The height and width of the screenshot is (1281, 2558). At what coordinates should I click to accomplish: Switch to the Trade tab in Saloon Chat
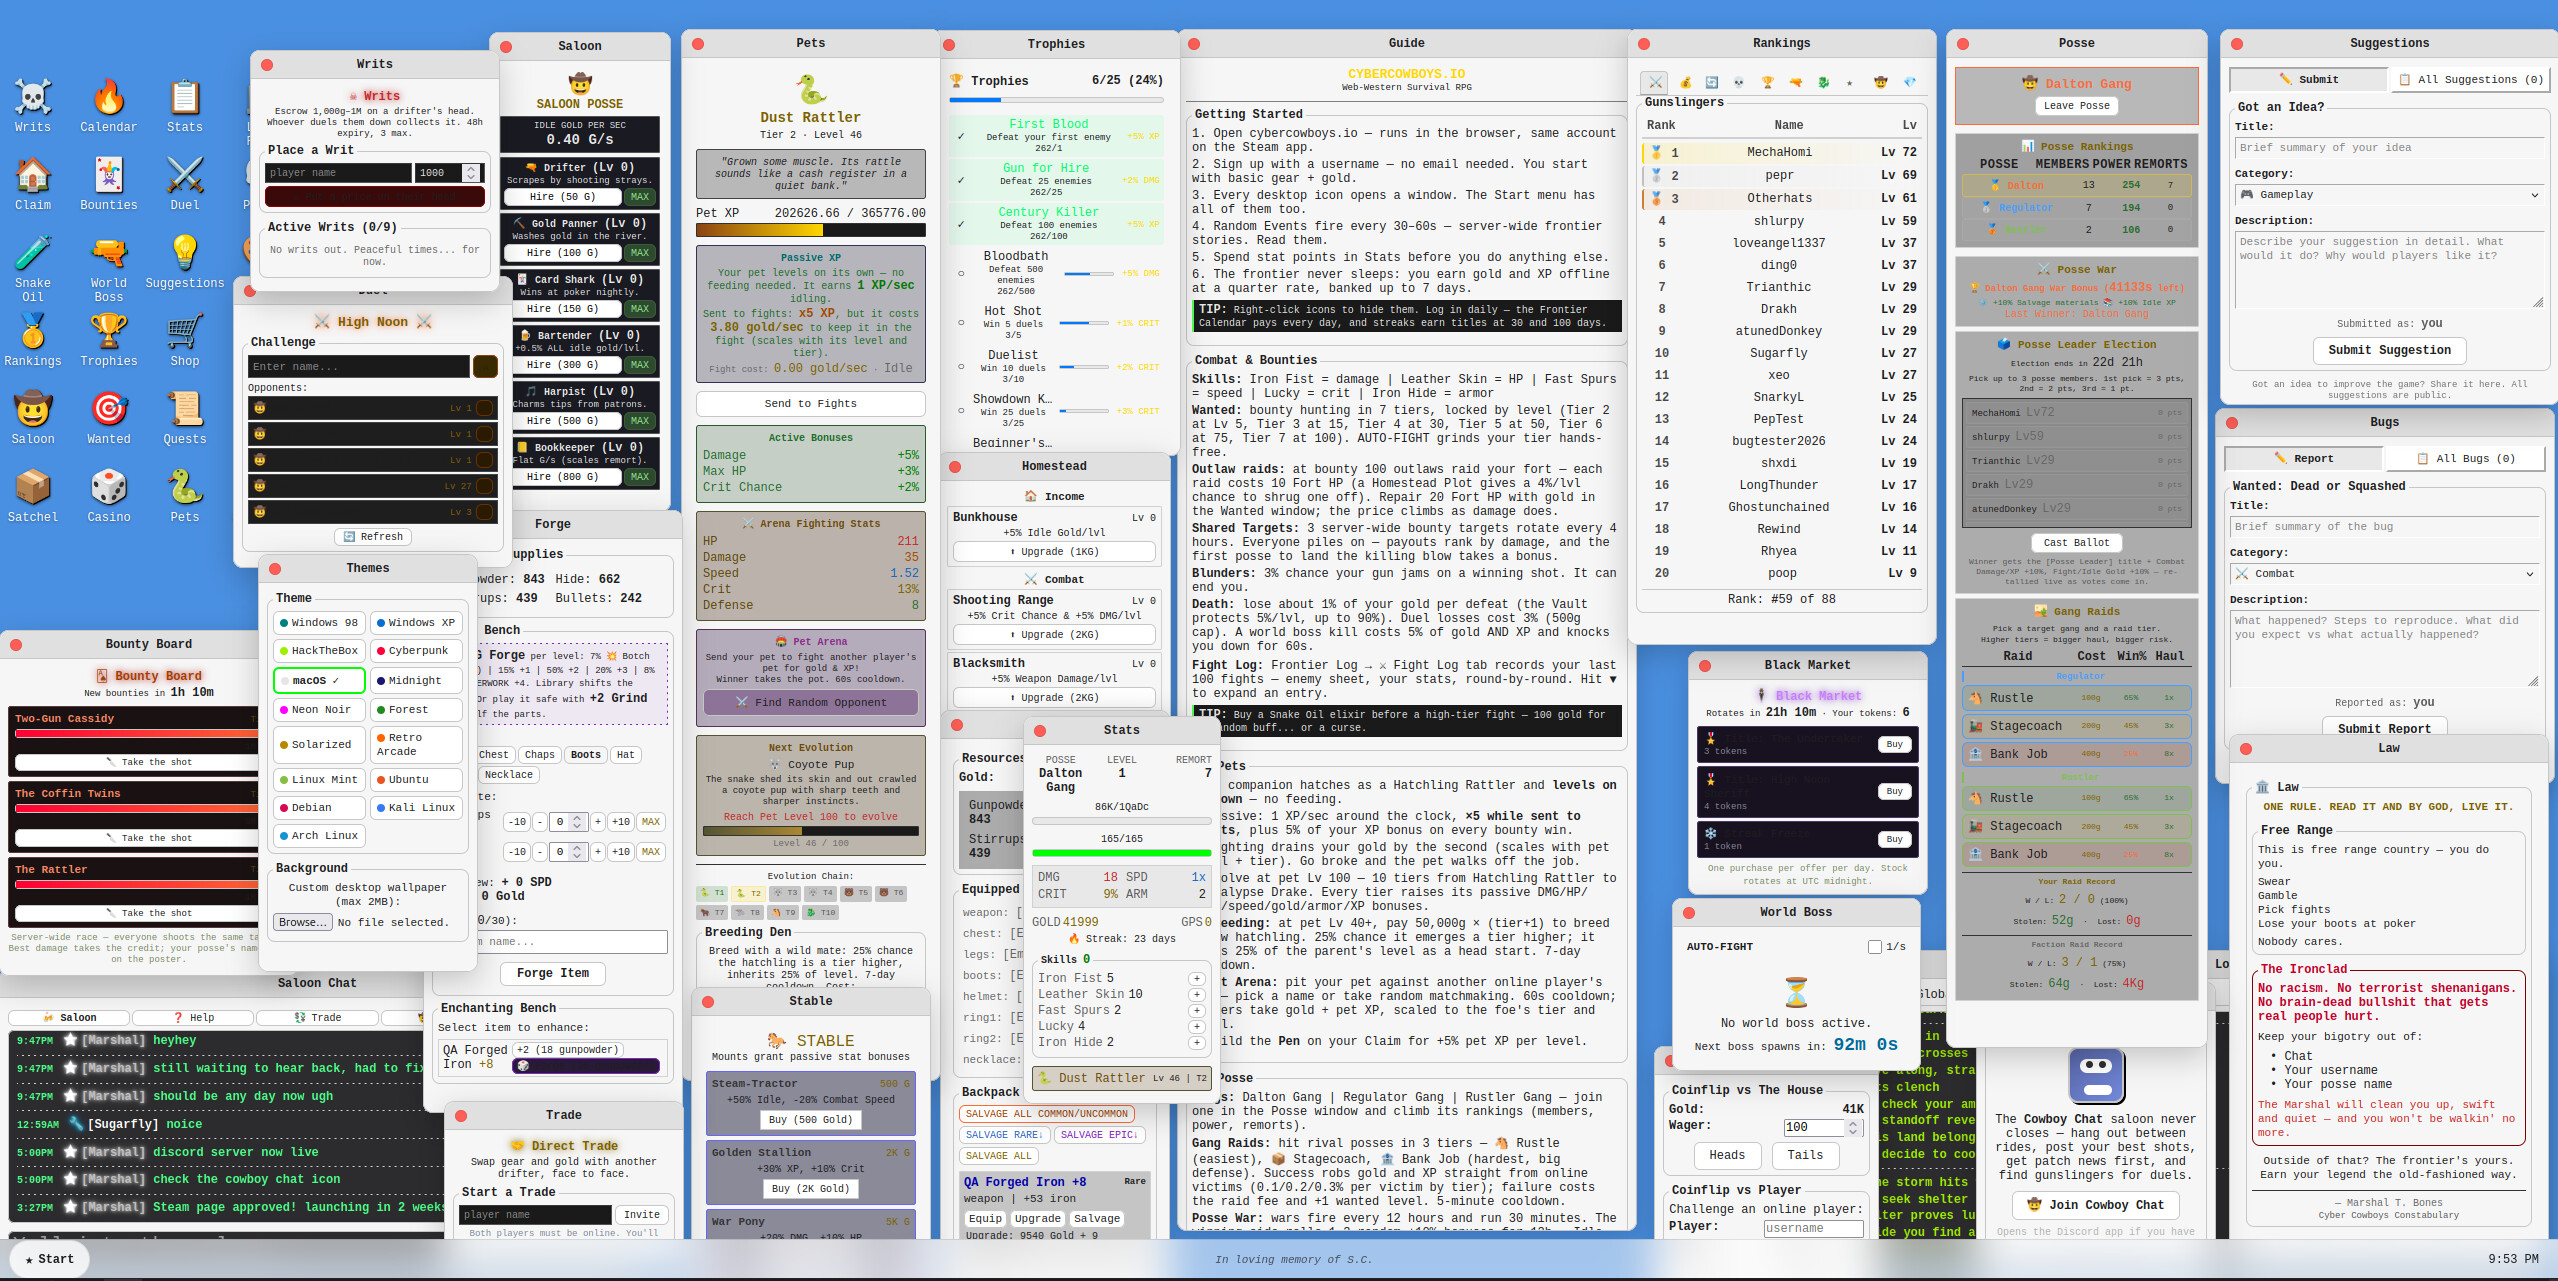tap(317, 1018)
